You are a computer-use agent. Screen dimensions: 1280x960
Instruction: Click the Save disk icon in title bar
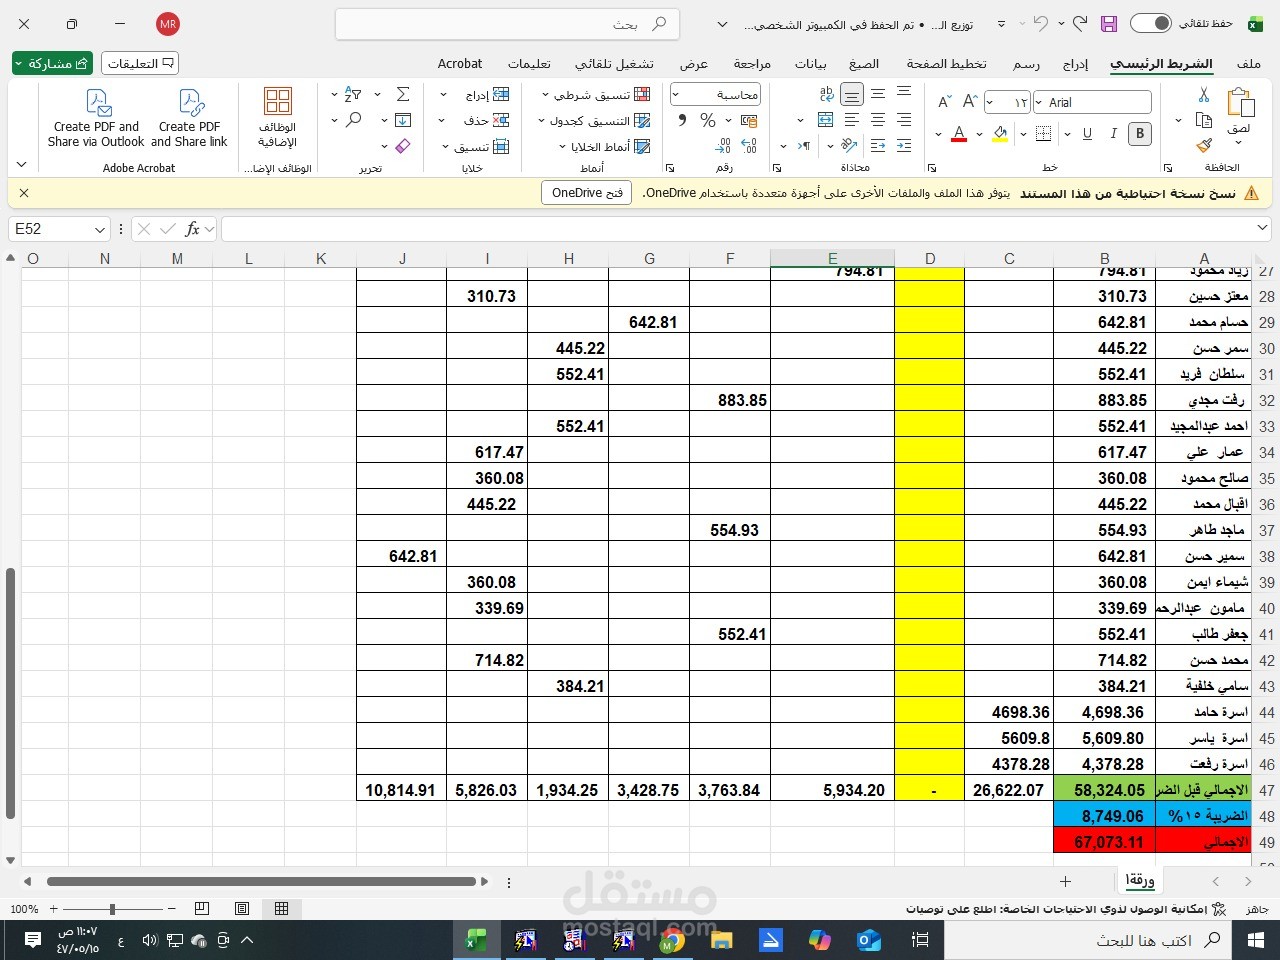(x=1109, y=24)
